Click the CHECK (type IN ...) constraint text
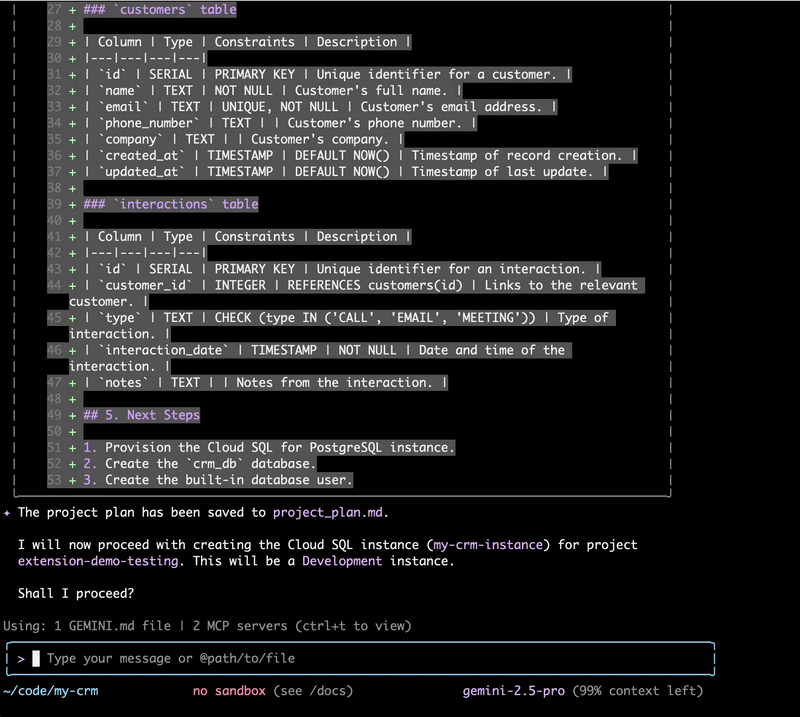 pyautogui.click(x=374, y=318)
